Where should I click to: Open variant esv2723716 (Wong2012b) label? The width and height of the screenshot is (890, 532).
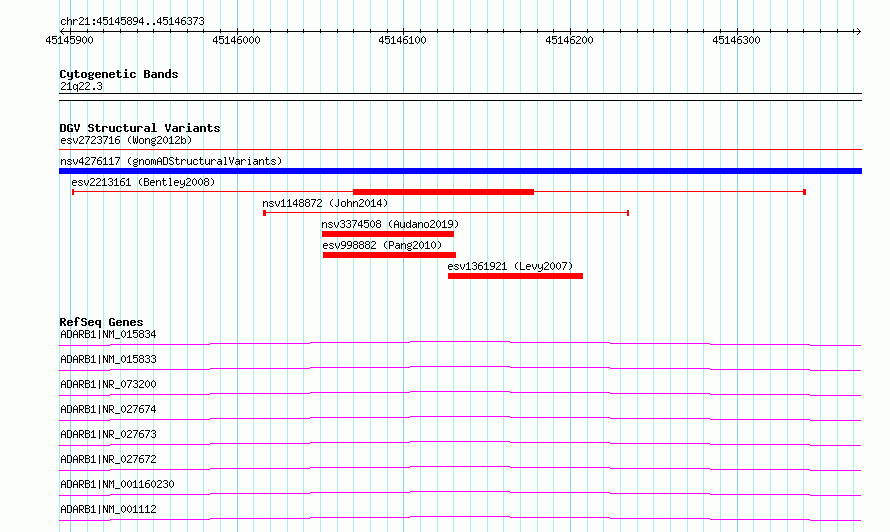pos(126,140)
